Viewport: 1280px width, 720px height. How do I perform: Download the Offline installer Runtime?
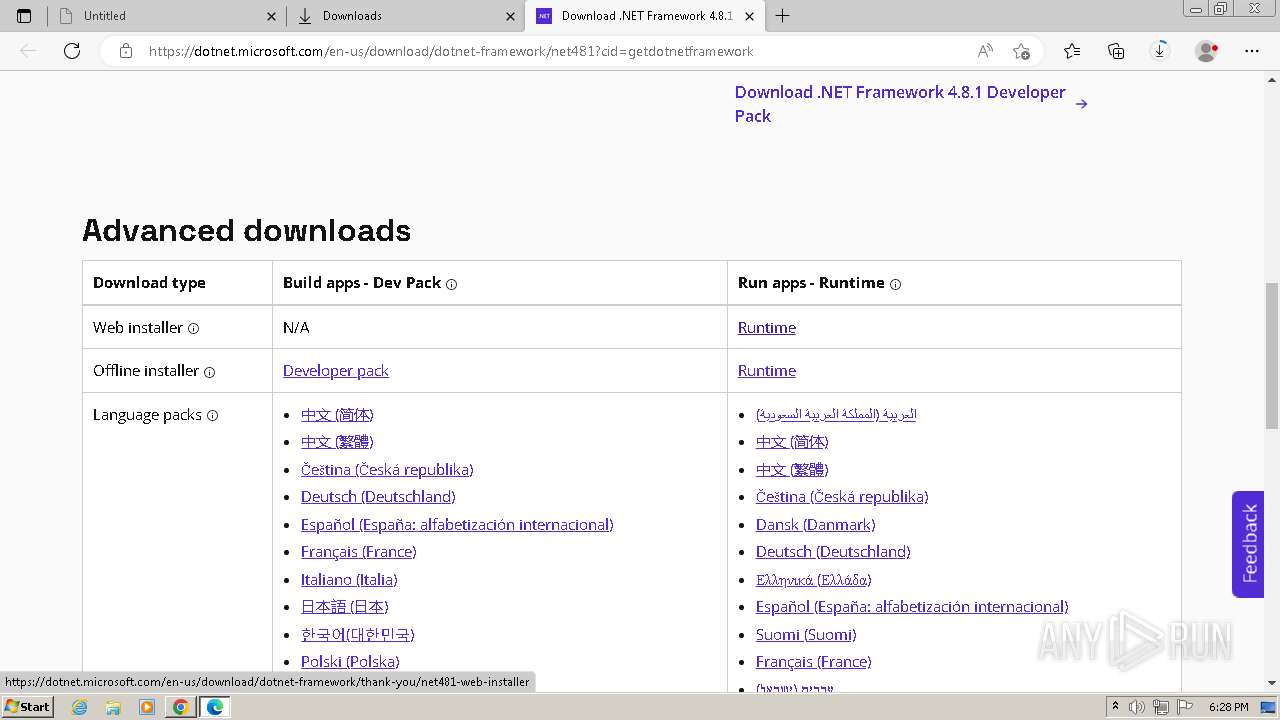(x=767, y=370)
